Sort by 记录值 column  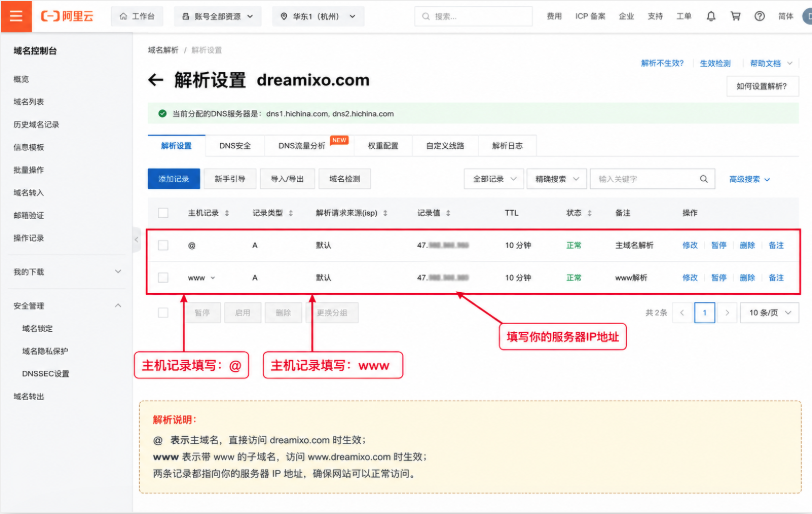(x=448, y=213)
